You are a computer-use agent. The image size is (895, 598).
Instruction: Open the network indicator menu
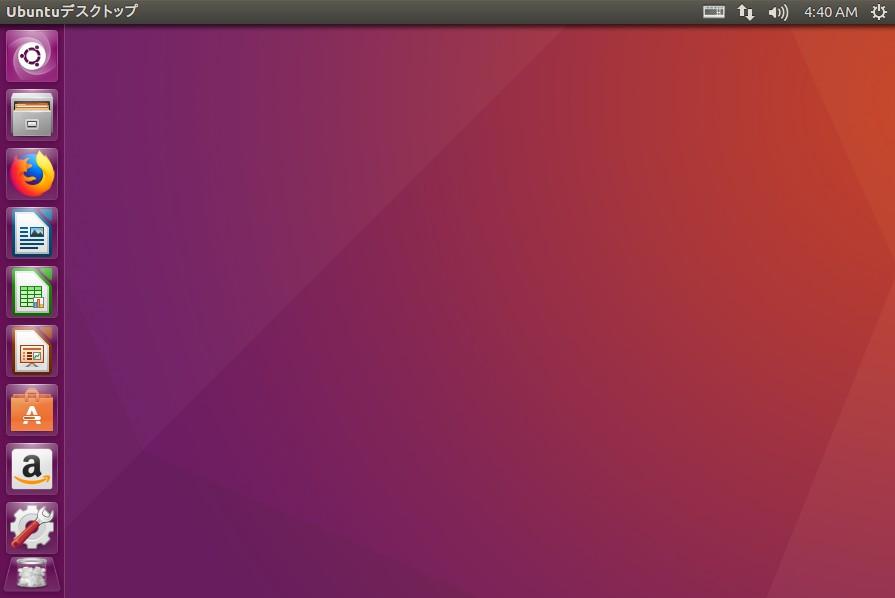pyautogui.click(x=745, y=12)
